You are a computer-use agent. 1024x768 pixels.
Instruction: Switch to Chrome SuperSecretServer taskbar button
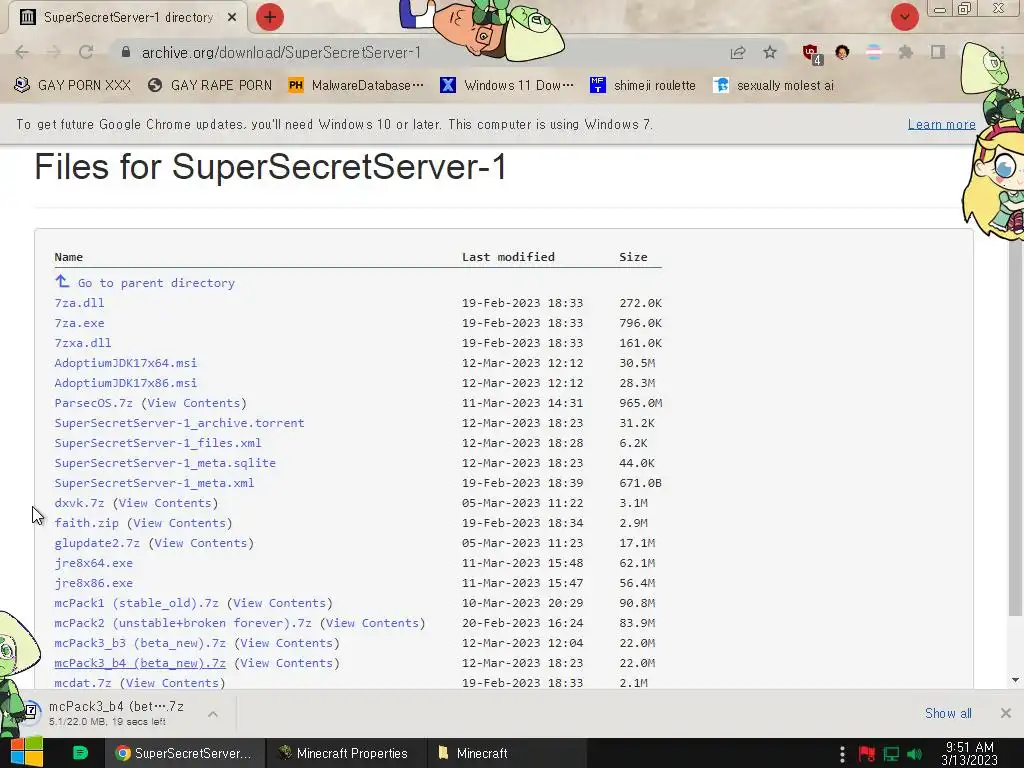pos(185,753)
